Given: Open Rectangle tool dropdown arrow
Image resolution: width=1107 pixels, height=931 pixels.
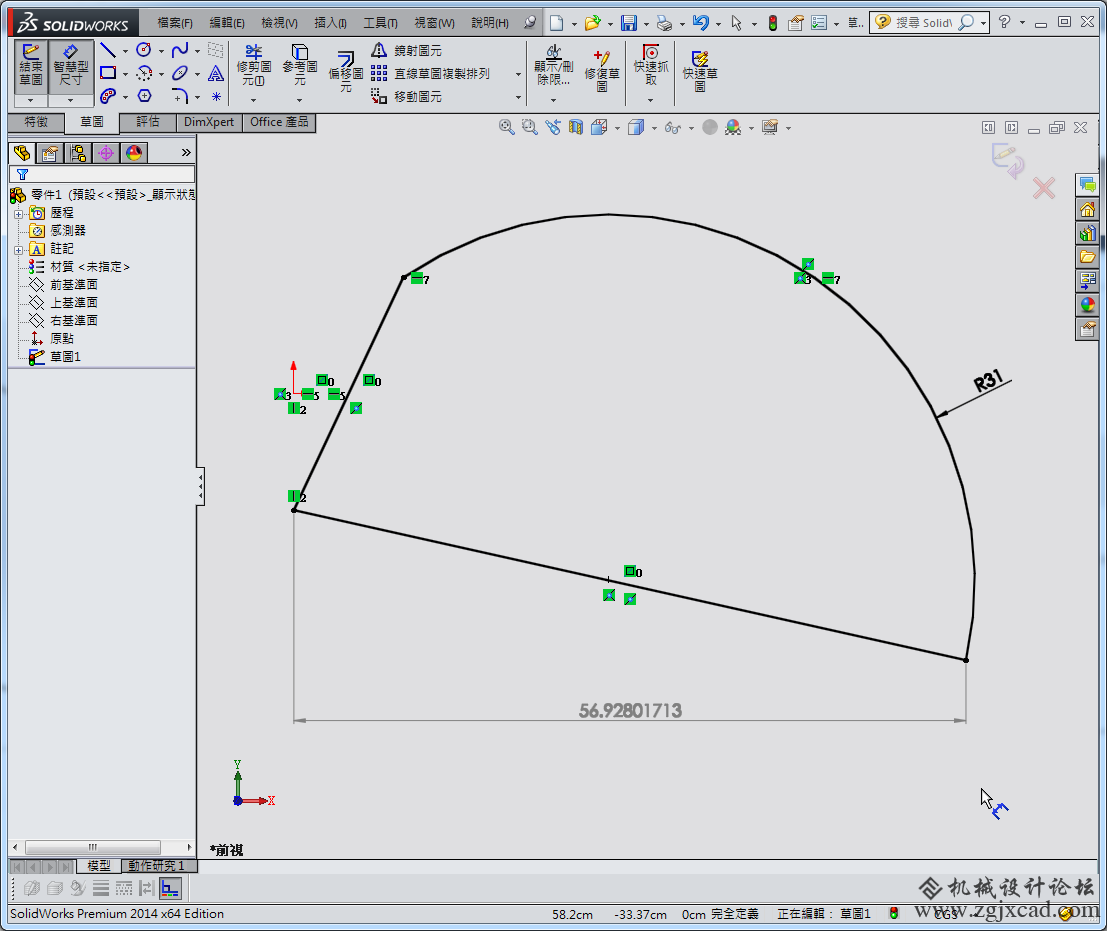Looking at the screenshot, I should click(125, 73).
